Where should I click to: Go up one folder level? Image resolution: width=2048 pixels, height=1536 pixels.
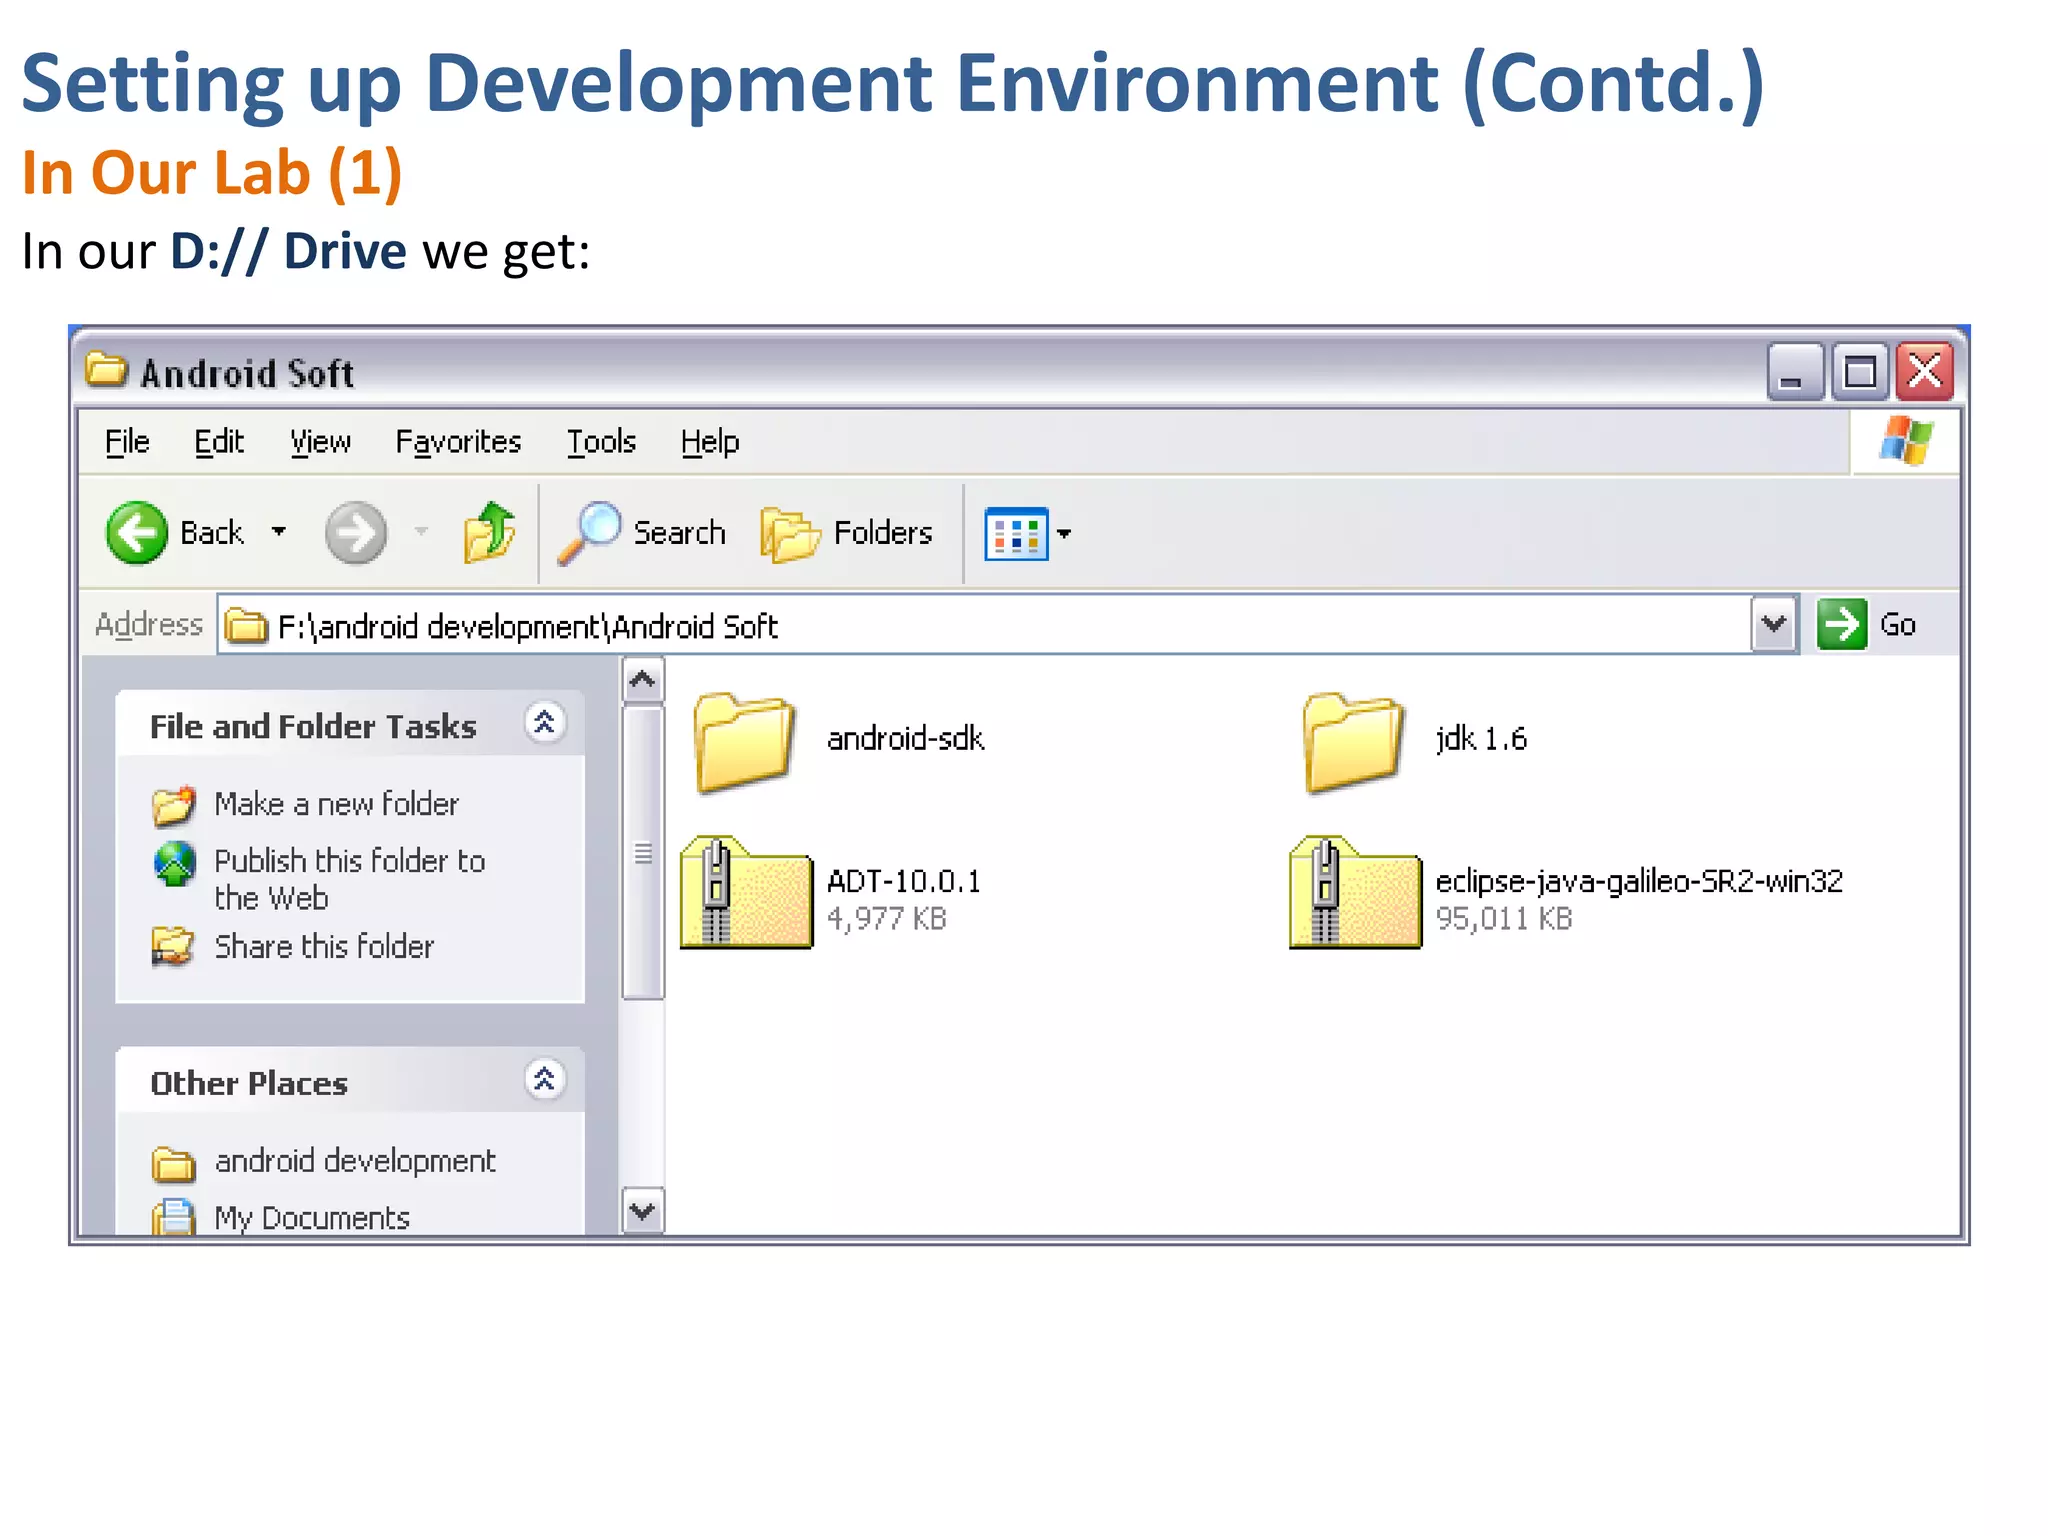click(489, 533)
